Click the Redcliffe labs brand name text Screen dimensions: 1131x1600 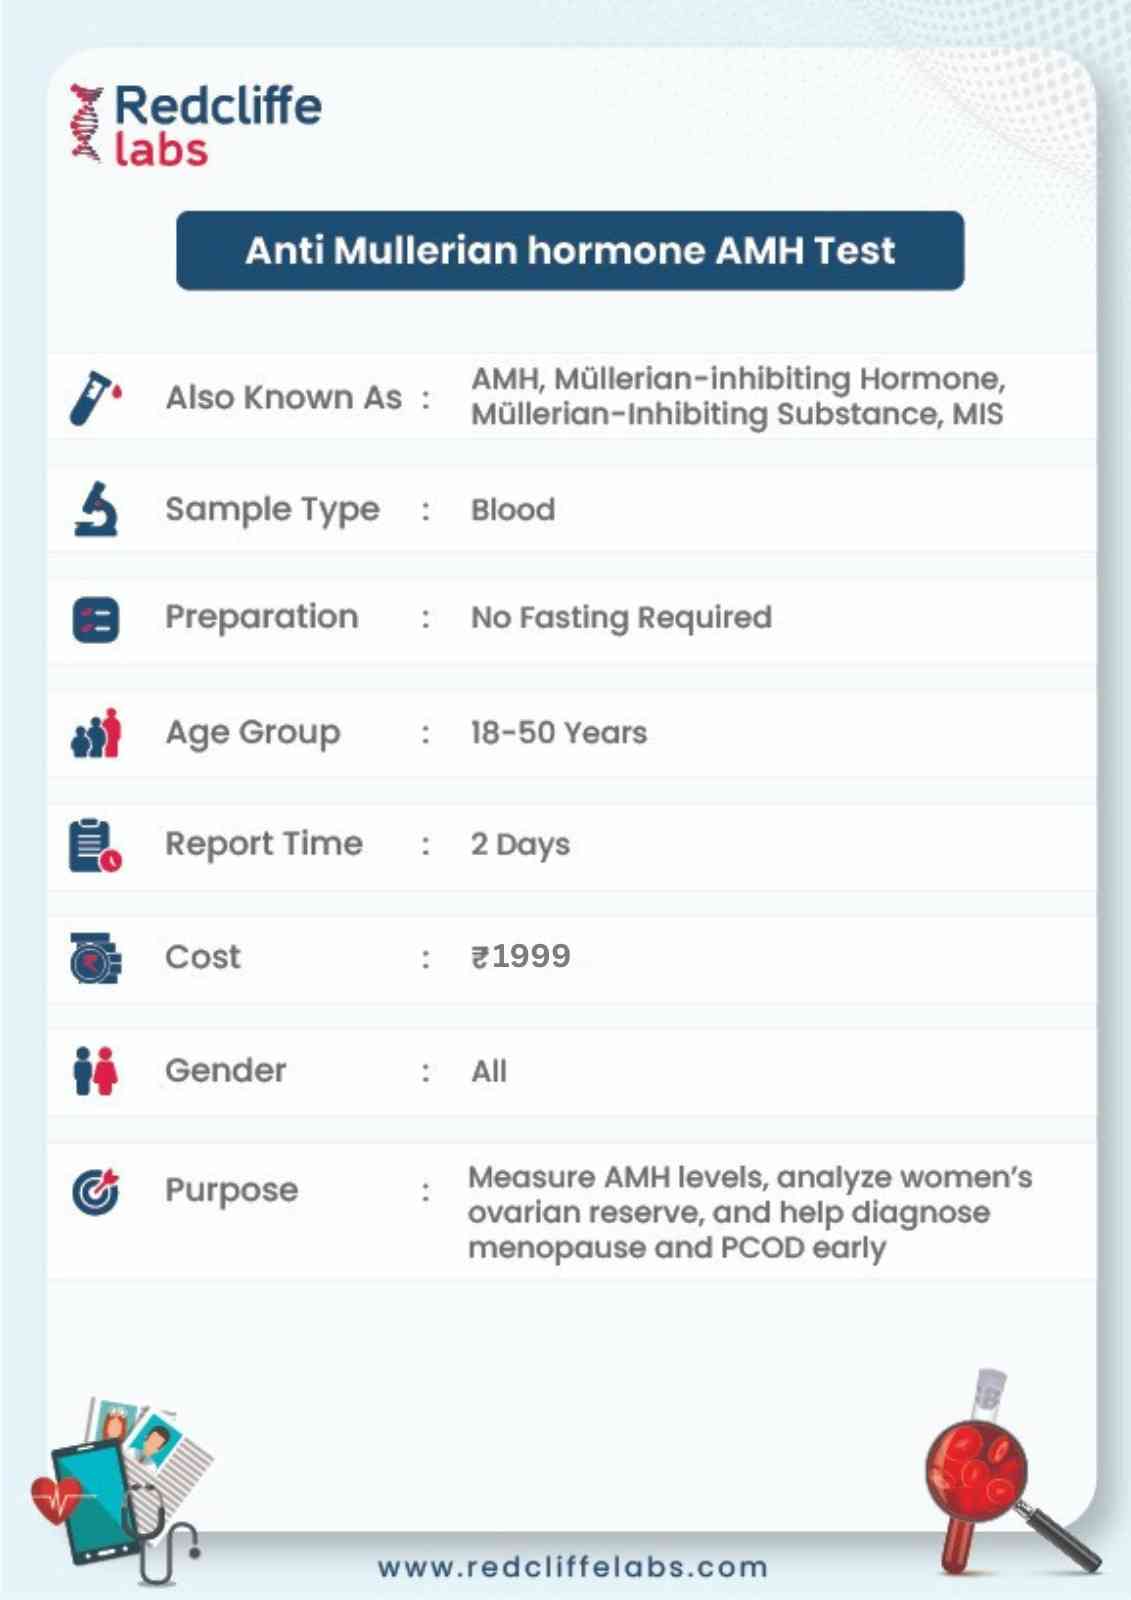point(218,125)
